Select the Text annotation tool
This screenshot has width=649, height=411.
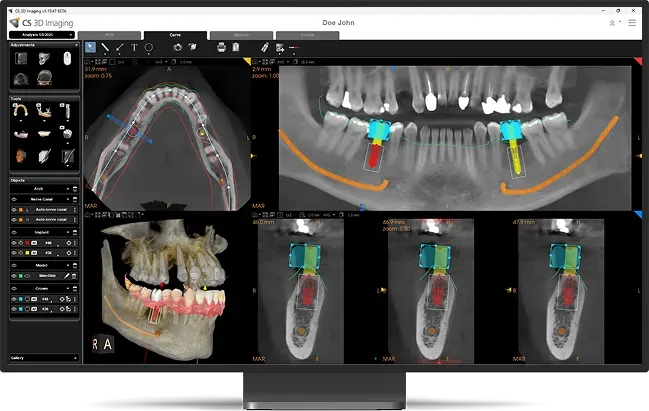134,48
